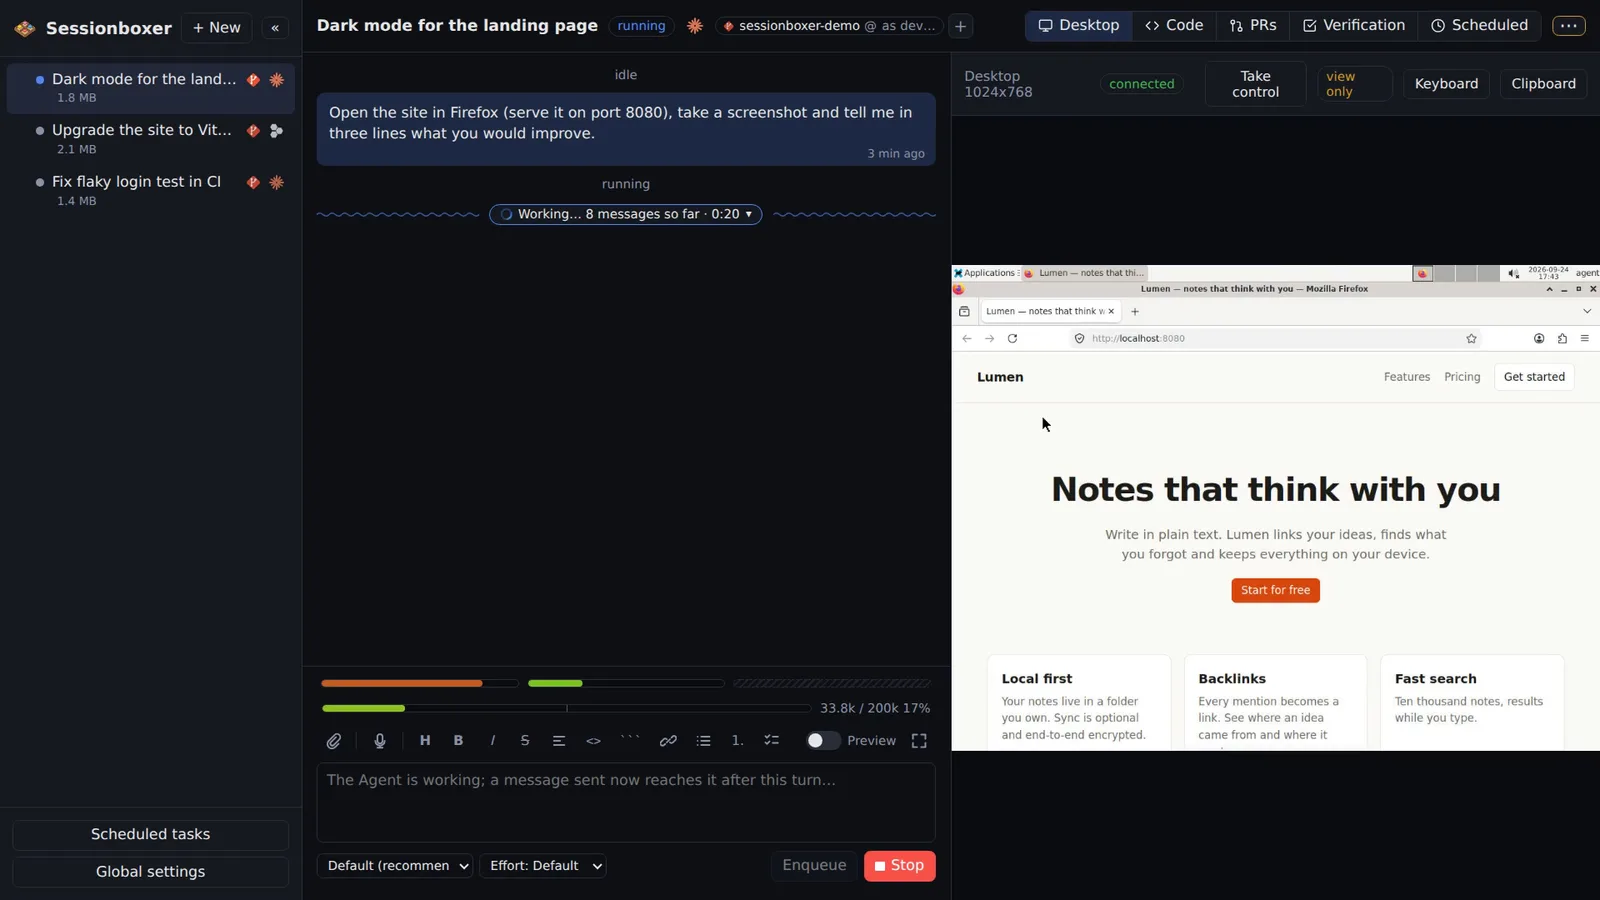Toggle the Preview switch
The height and width of the screenshot is (900, 1600).
point(822,741)
